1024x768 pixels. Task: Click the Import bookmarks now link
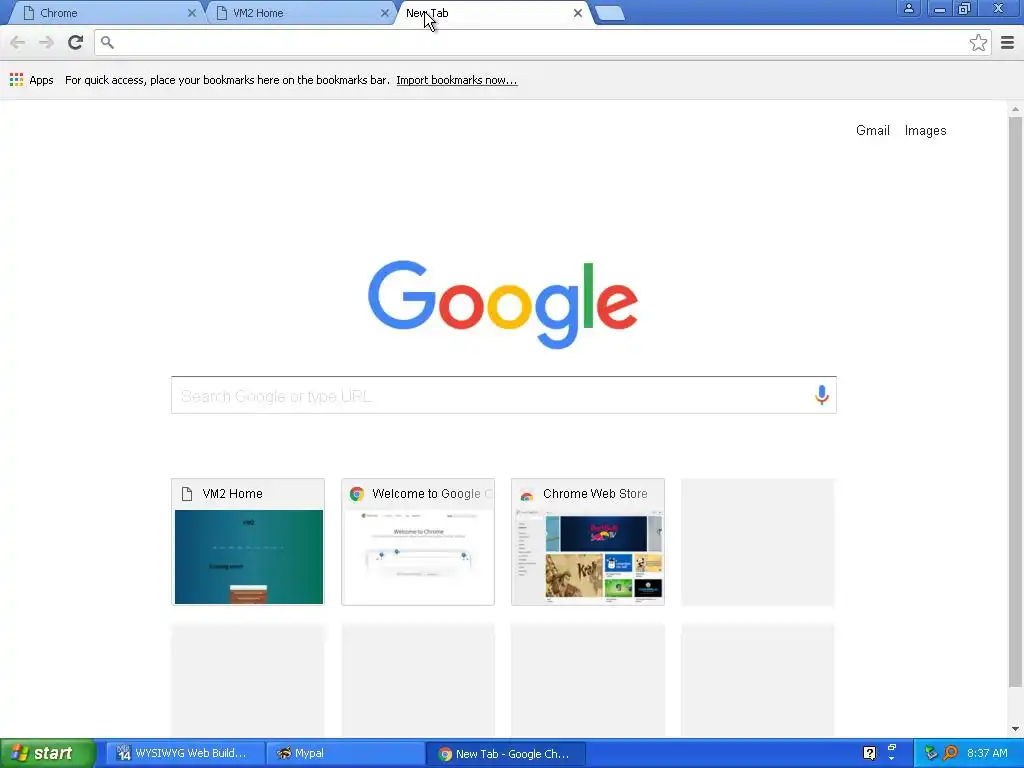pos(456,80)
